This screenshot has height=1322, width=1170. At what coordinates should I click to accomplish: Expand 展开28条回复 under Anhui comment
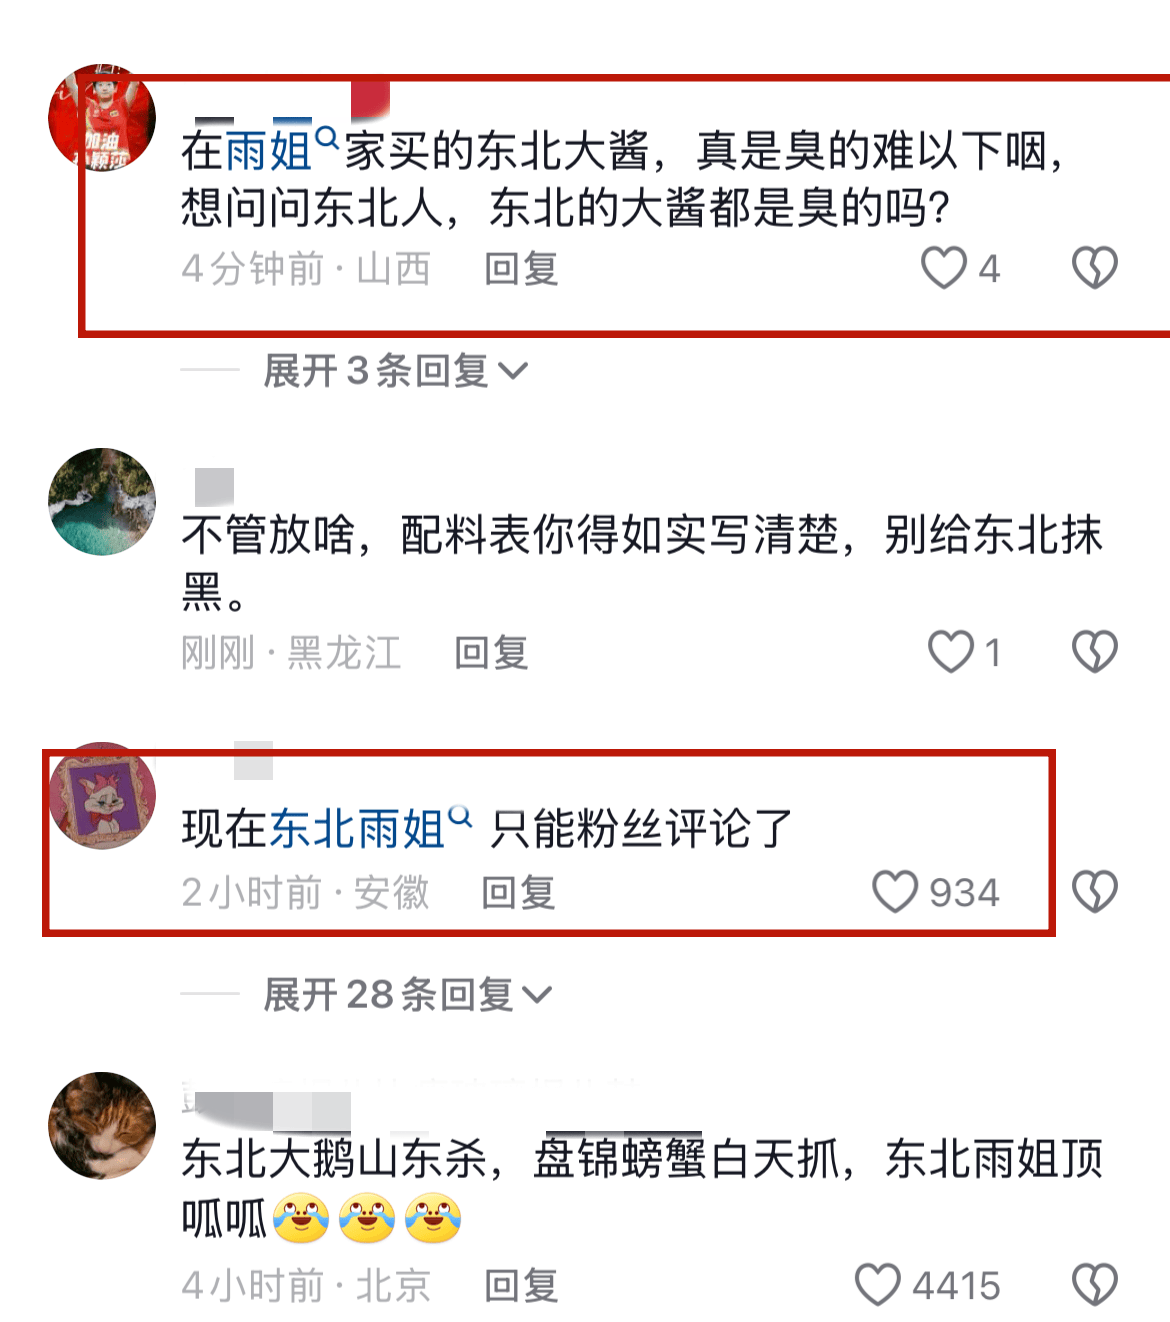[x=407, y=995]
